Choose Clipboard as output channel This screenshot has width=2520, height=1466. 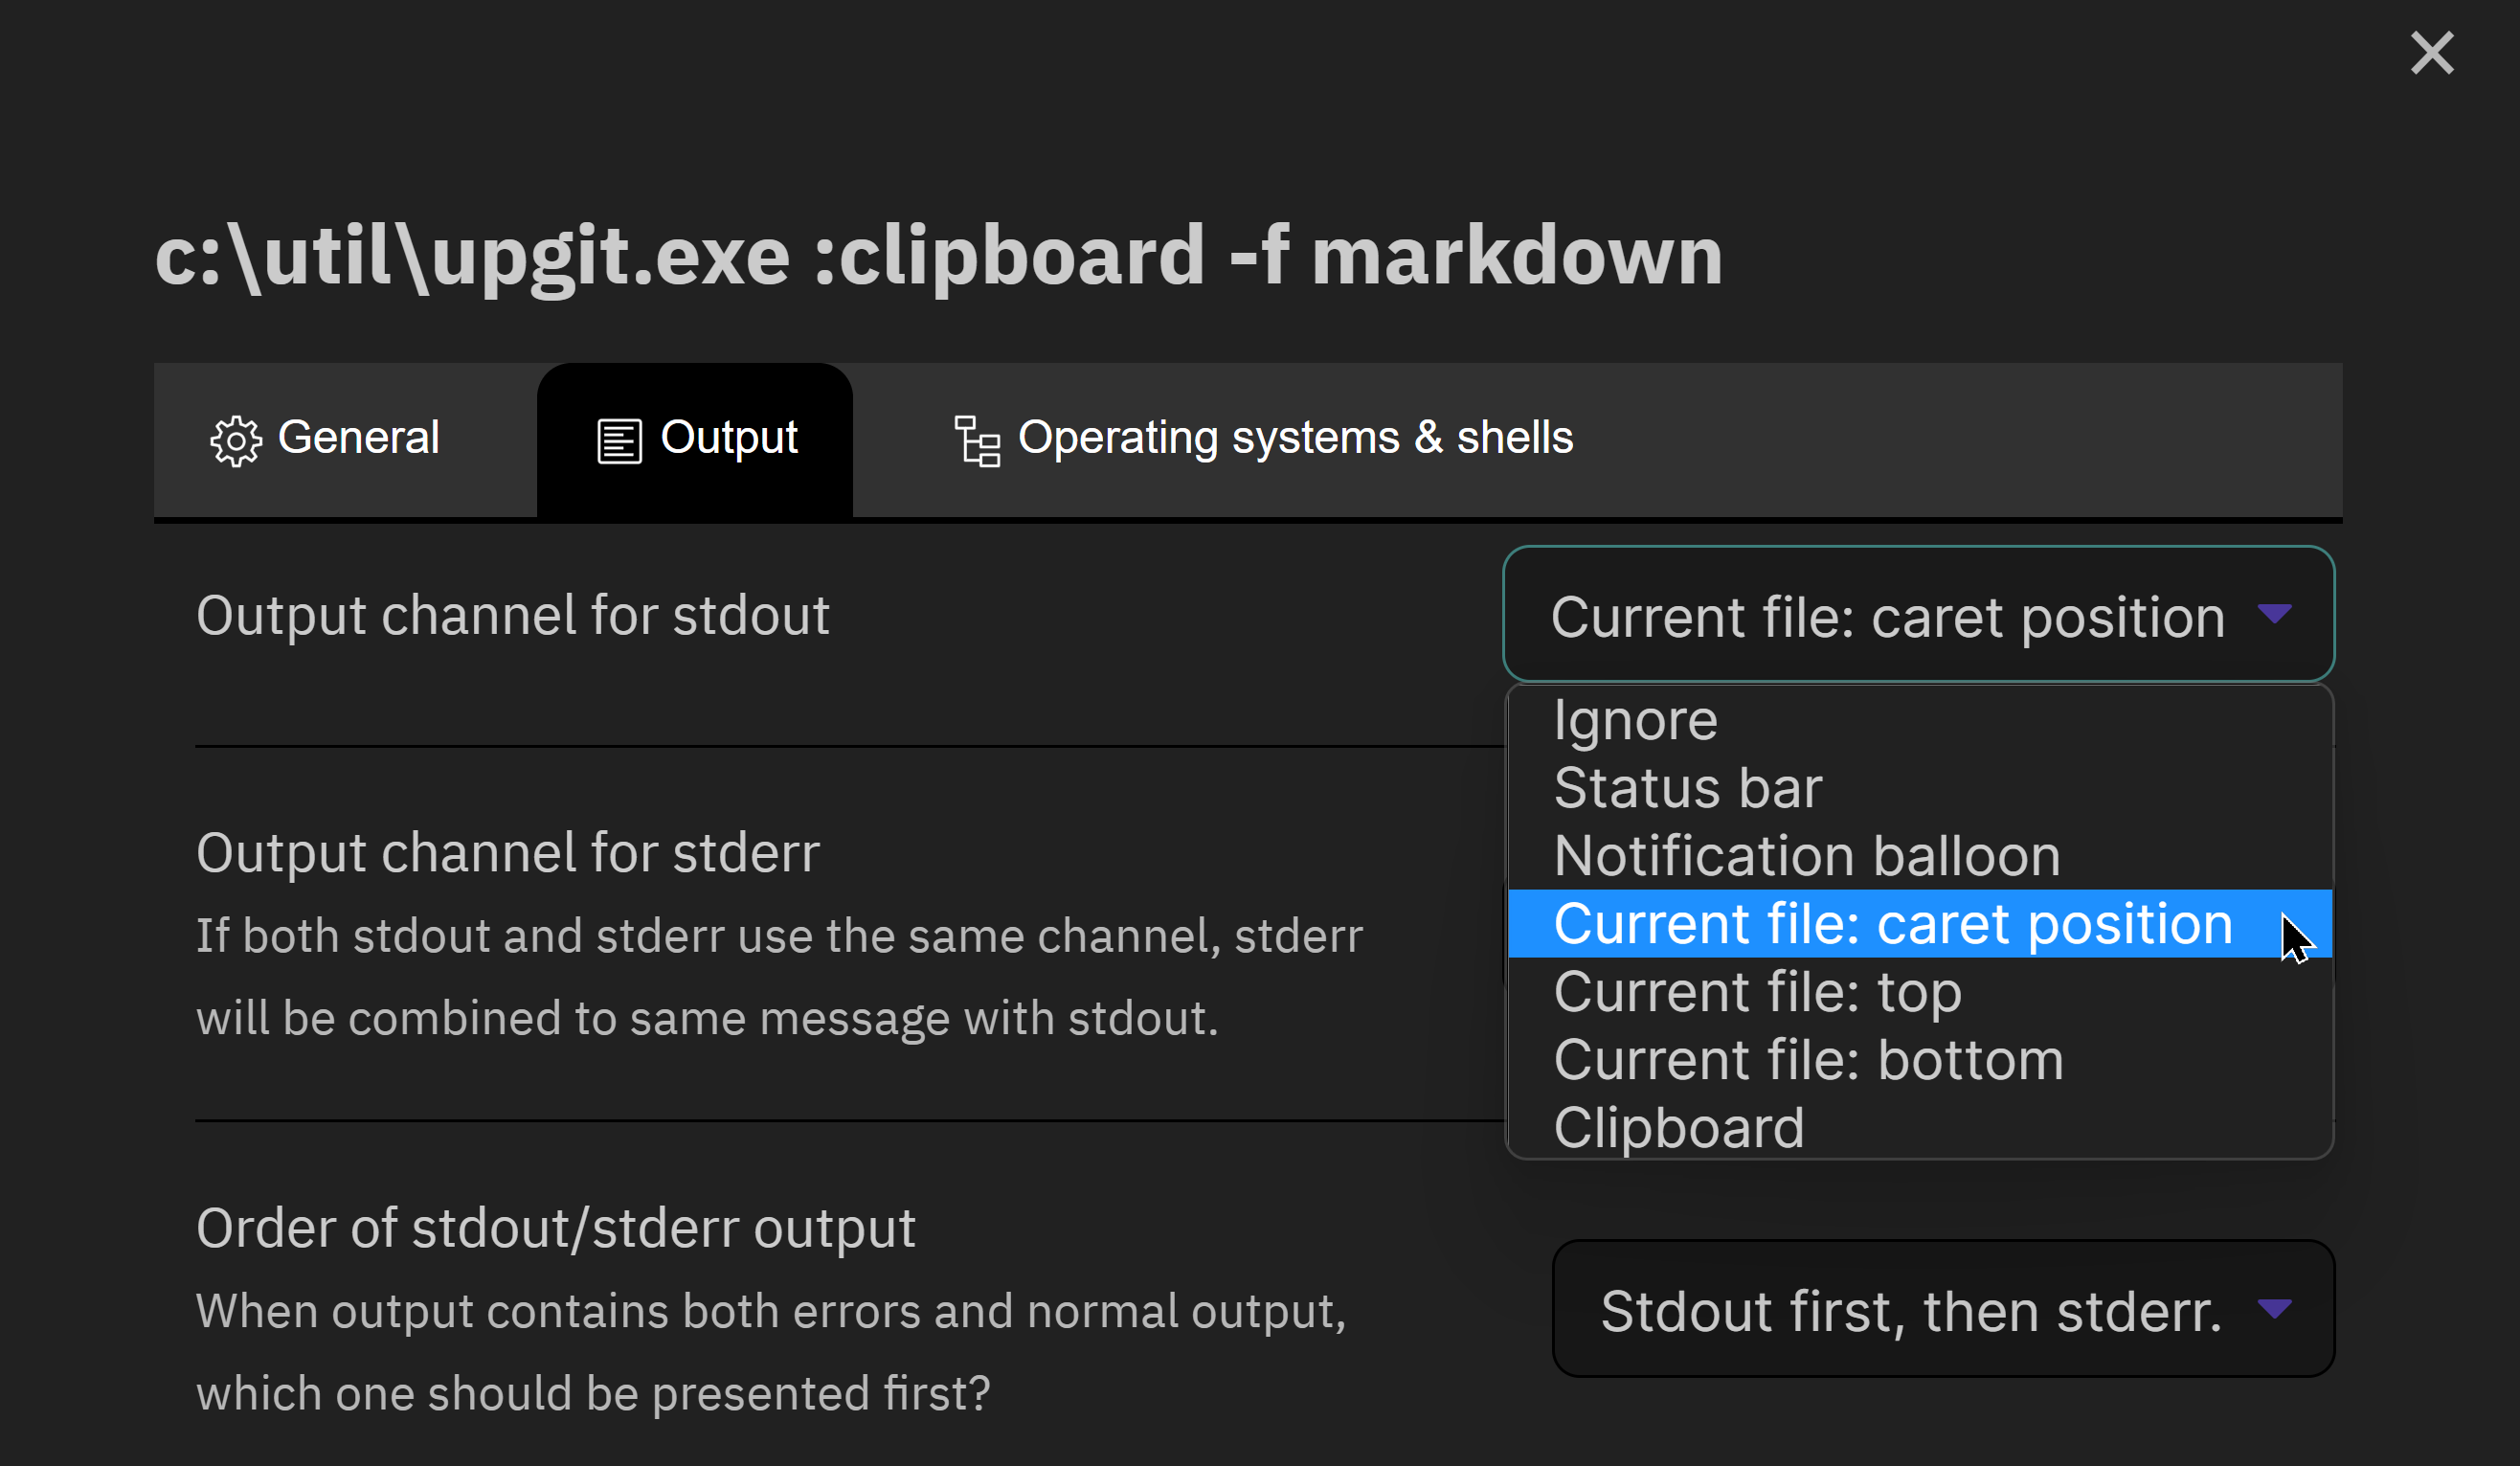[x=1920, y=1128]
